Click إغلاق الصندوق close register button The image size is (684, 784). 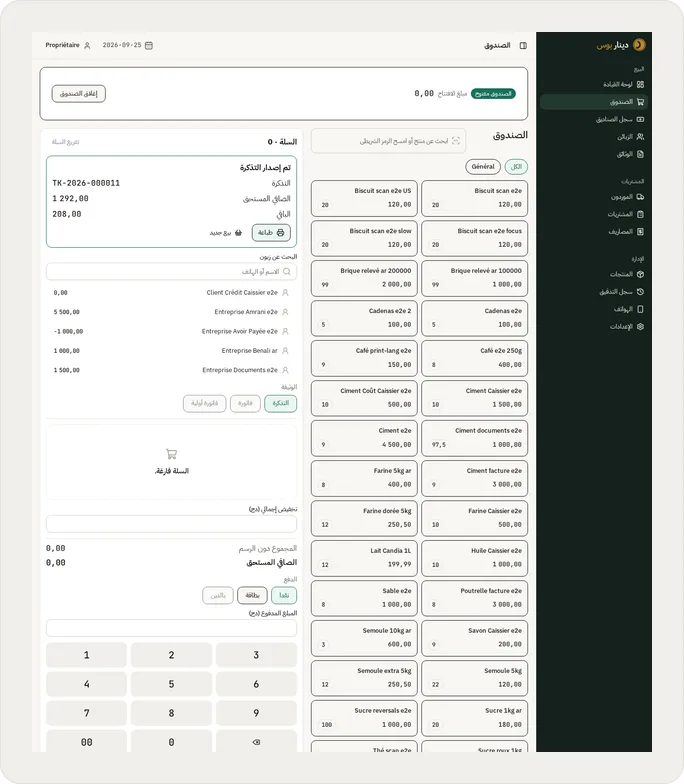coord(78,94)
